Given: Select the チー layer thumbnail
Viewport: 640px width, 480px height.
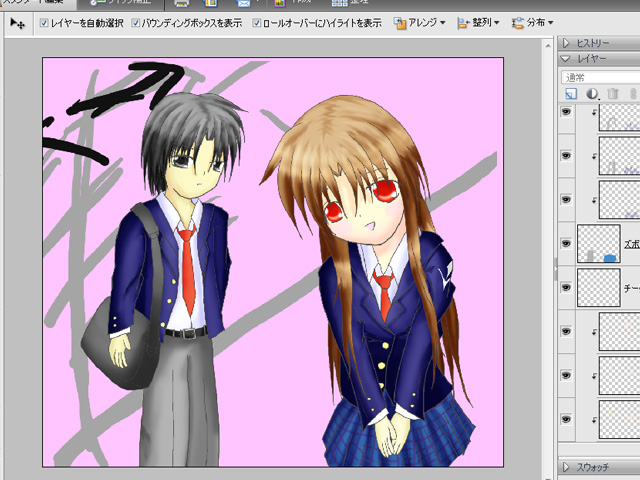Looking at the screenshot, I should [599, 287].
